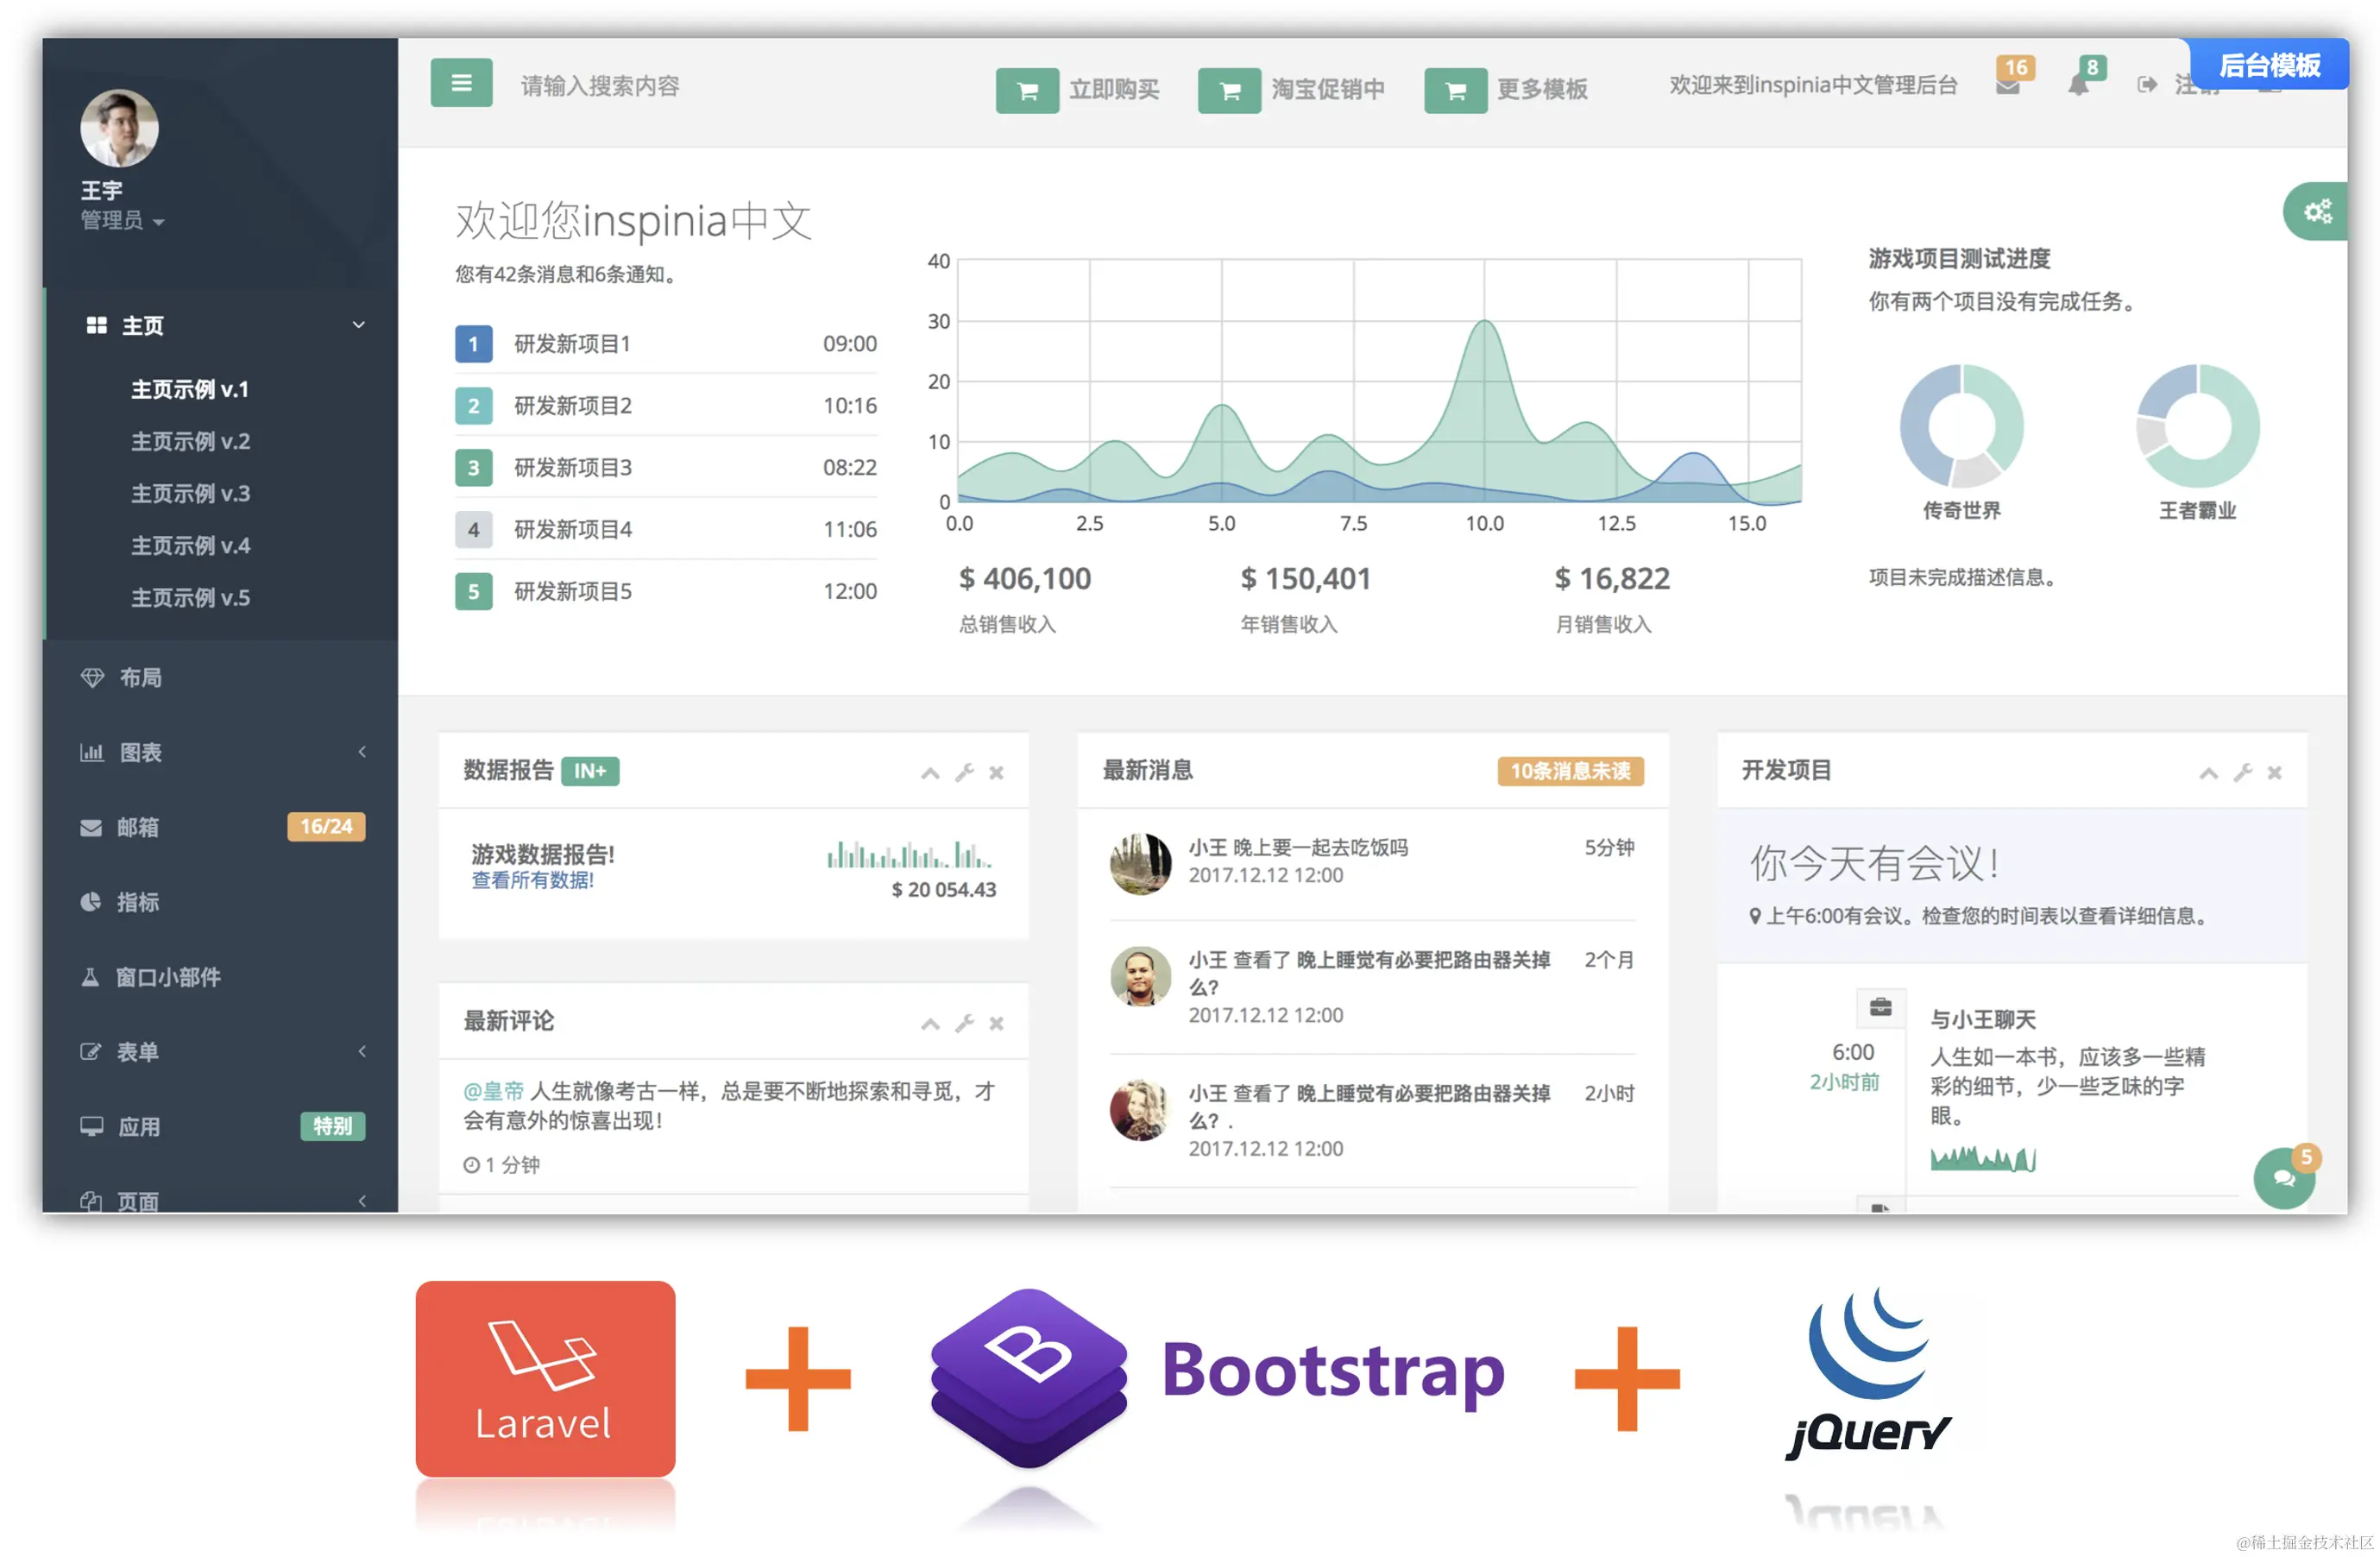The width and height of the screenshot is (2380, 1557).
Task: Click the IN+ label badge
Action: click(590, 771)
